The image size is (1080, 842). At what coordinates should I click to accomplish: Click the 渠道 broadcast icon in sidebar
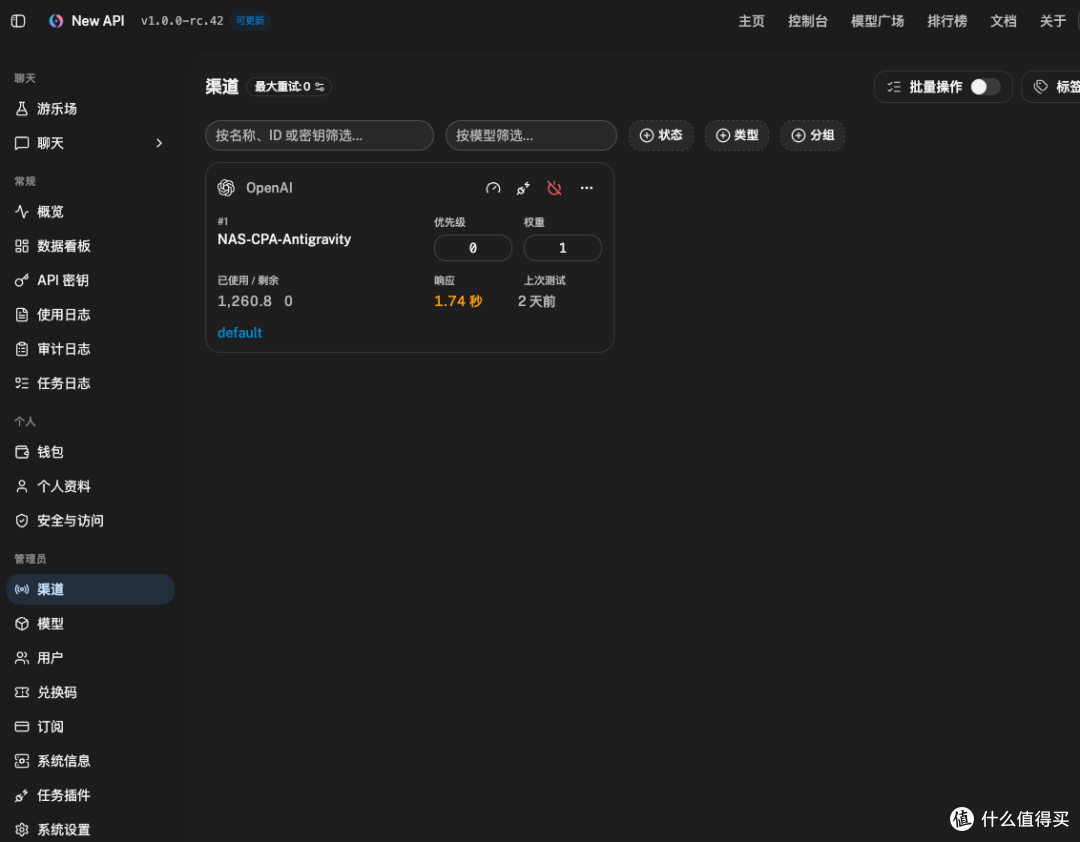pyautogui.click(x=22, y=589)
